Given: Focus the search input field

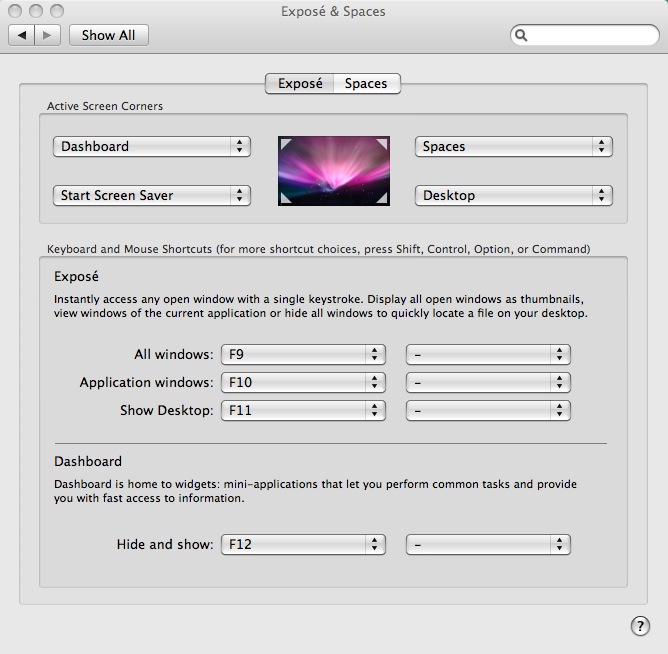Looking at the screenshot, I should (584, 35).
